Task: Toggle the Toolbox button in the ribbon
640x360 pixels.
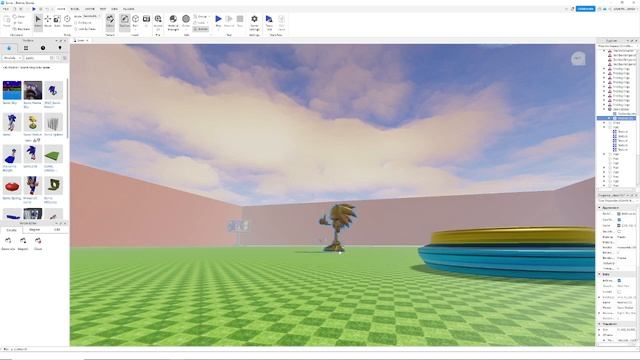Action: (x=124, y=22)
